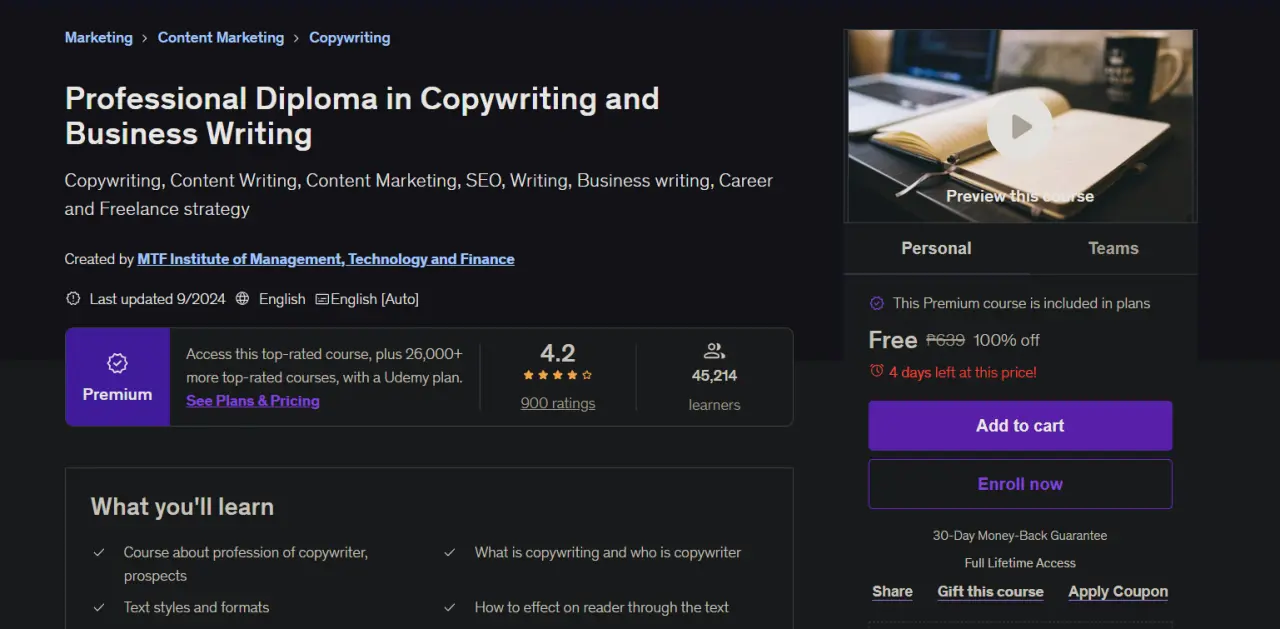The width and height of the screenshot is (1280, 629).
Task: Click the 4.2 rating number
Action: [558, 353]
